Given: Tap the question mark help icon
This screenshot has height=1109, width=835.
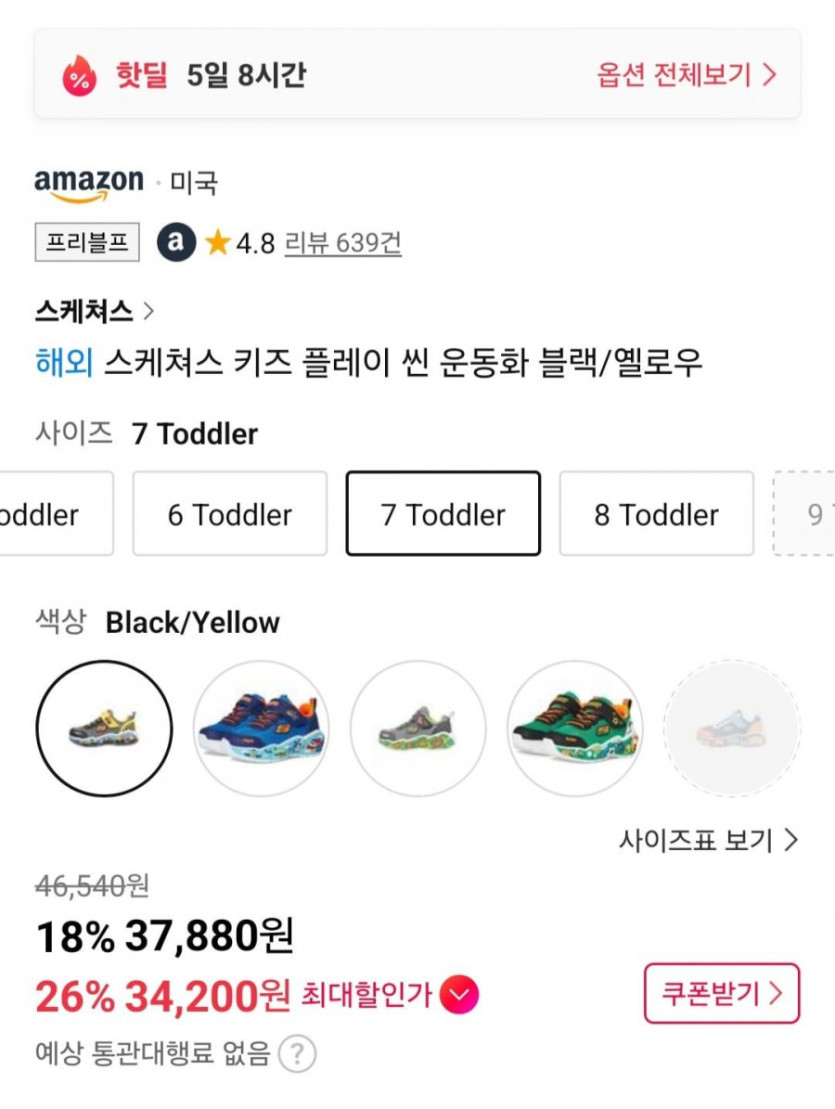Looking at the screenshot, I should 297,1053.
